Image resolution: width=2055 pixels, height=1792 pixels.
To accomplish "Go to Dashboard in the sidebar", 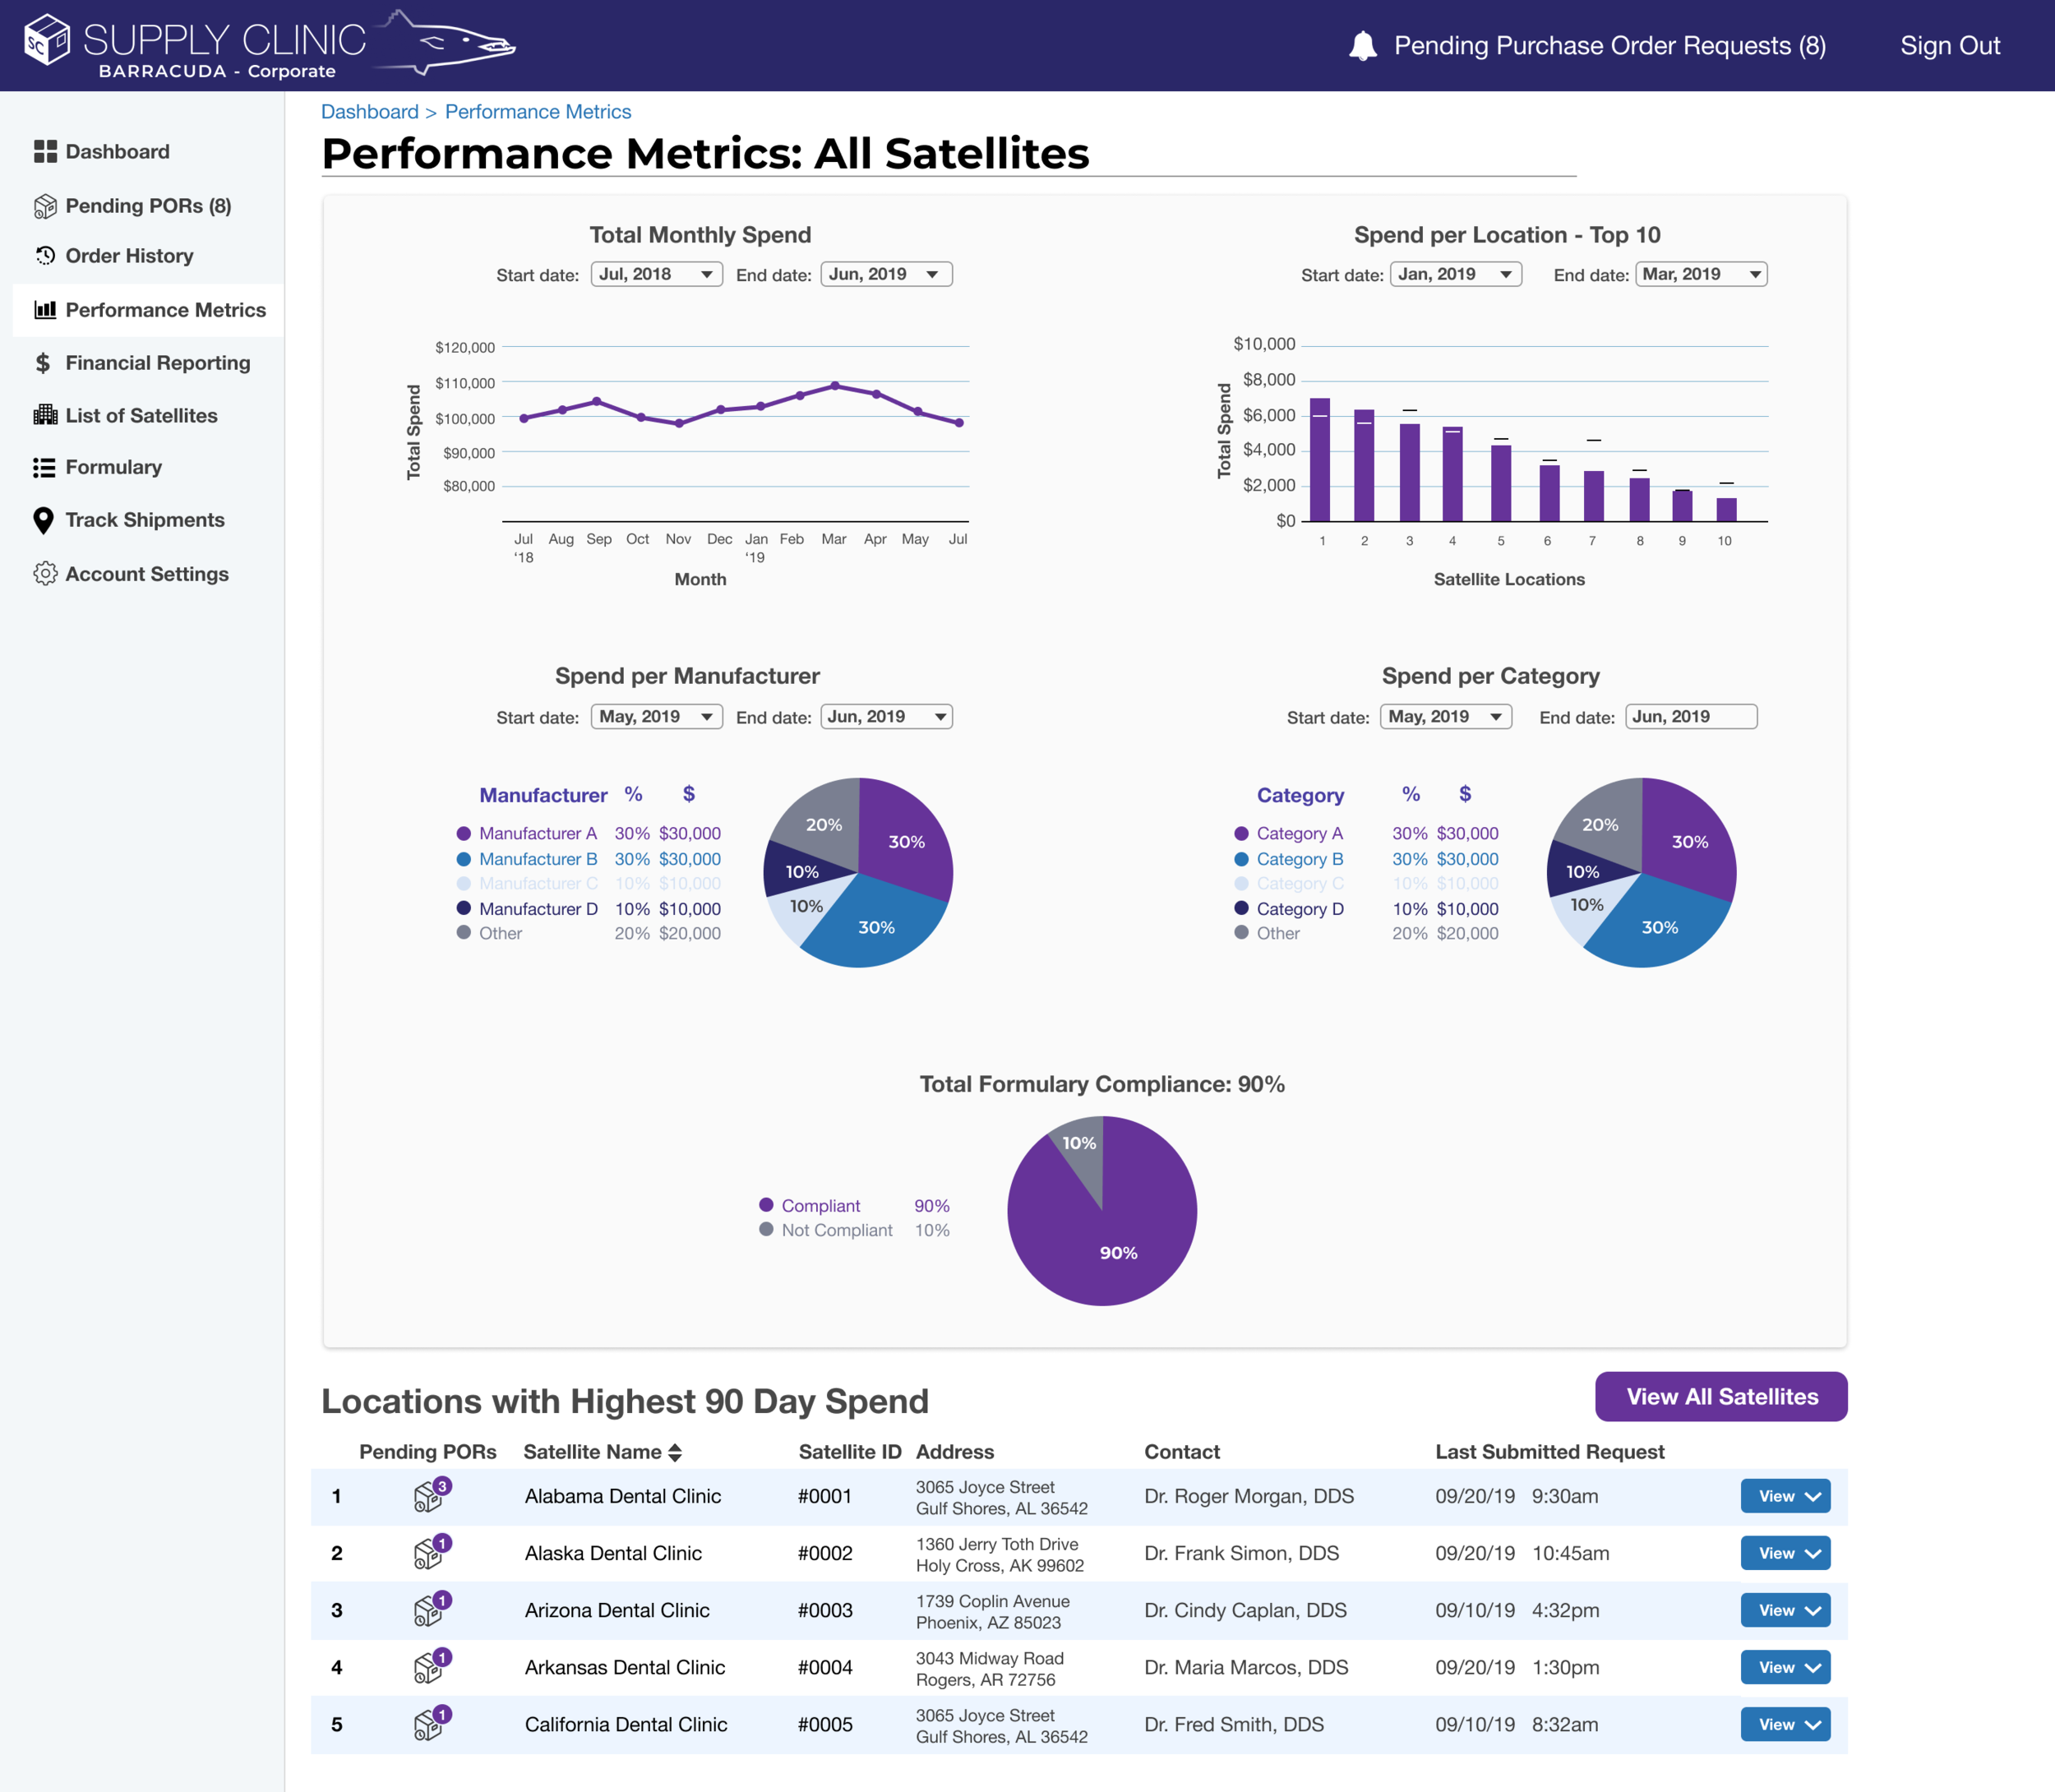I will 102,152.
